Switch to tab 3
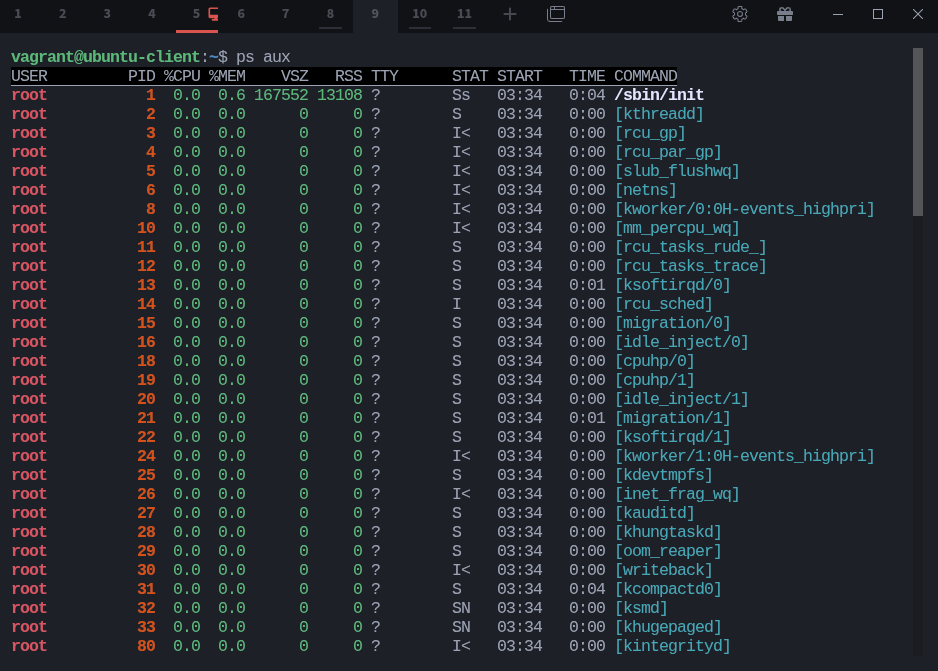 (106, 15)
